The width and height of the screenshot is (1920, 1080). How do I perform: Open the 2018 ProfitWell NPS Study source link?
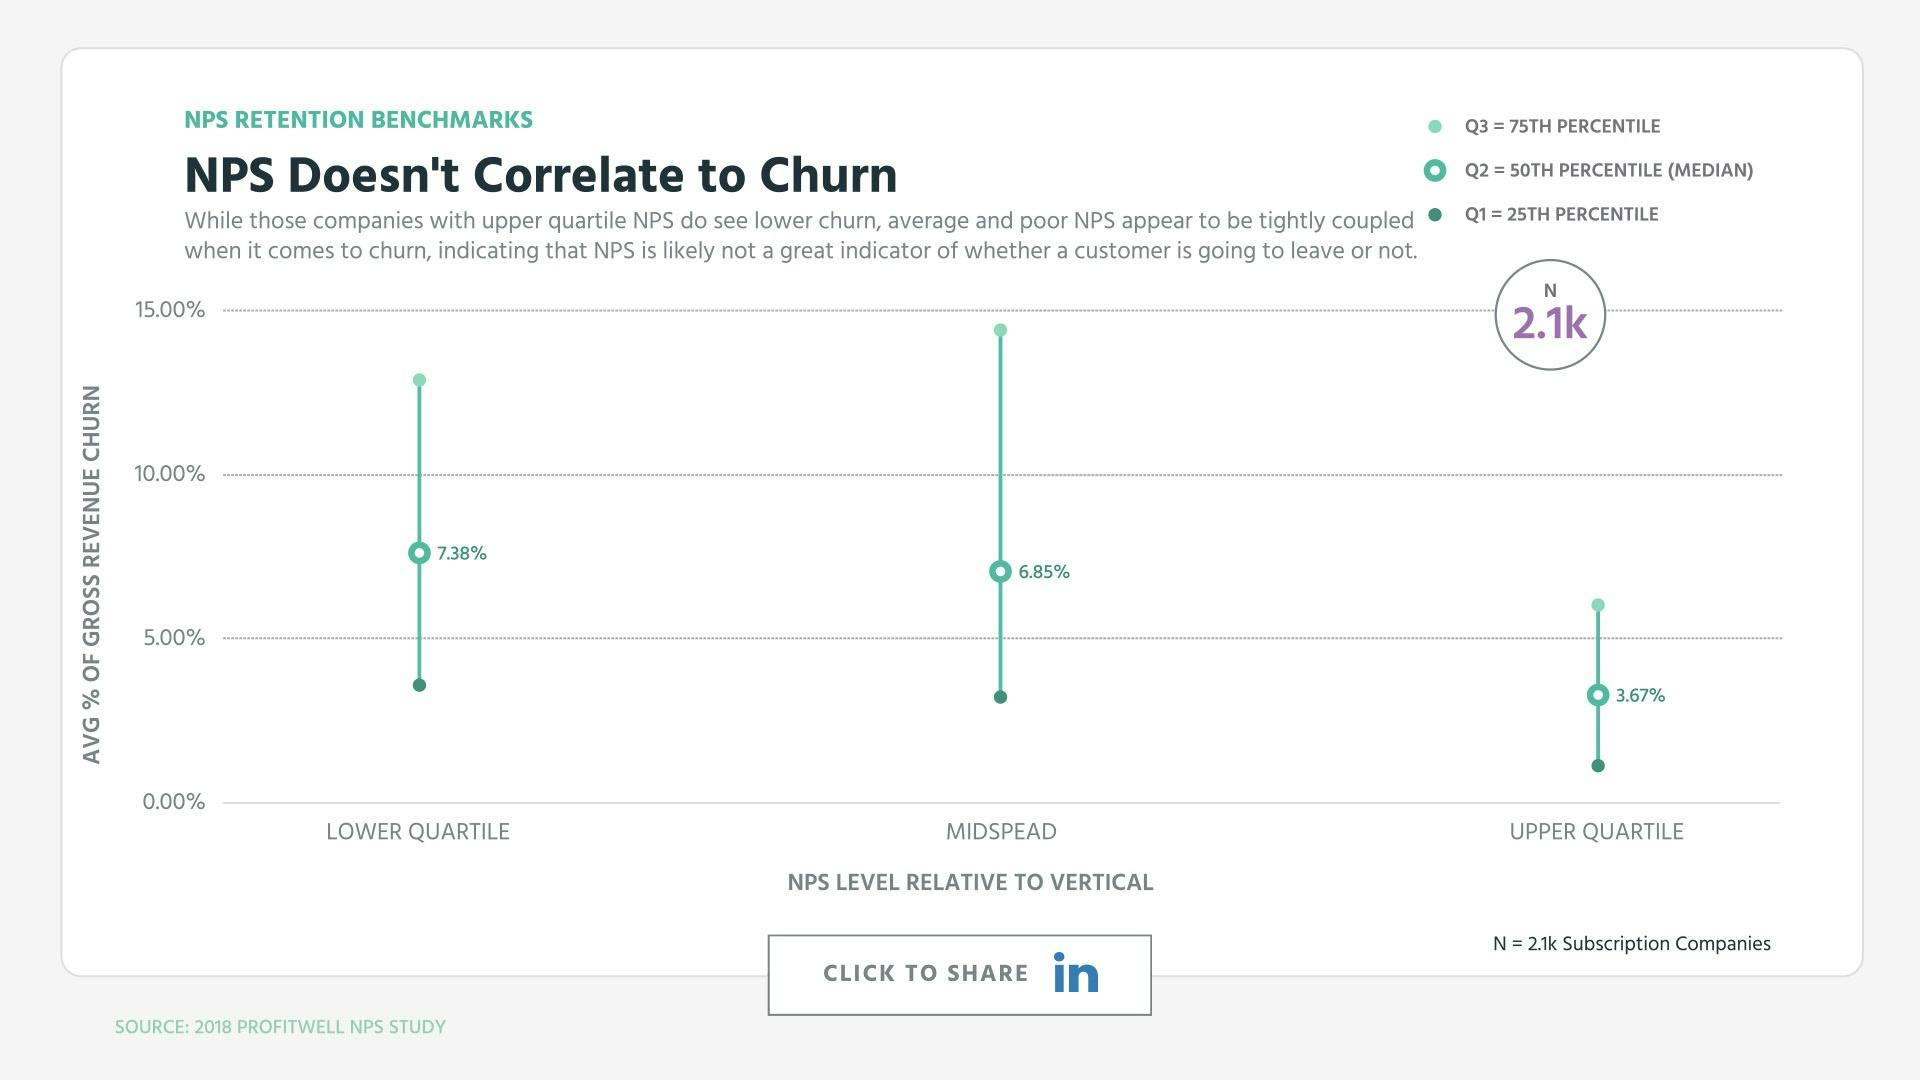click(x=280, y=1026)
